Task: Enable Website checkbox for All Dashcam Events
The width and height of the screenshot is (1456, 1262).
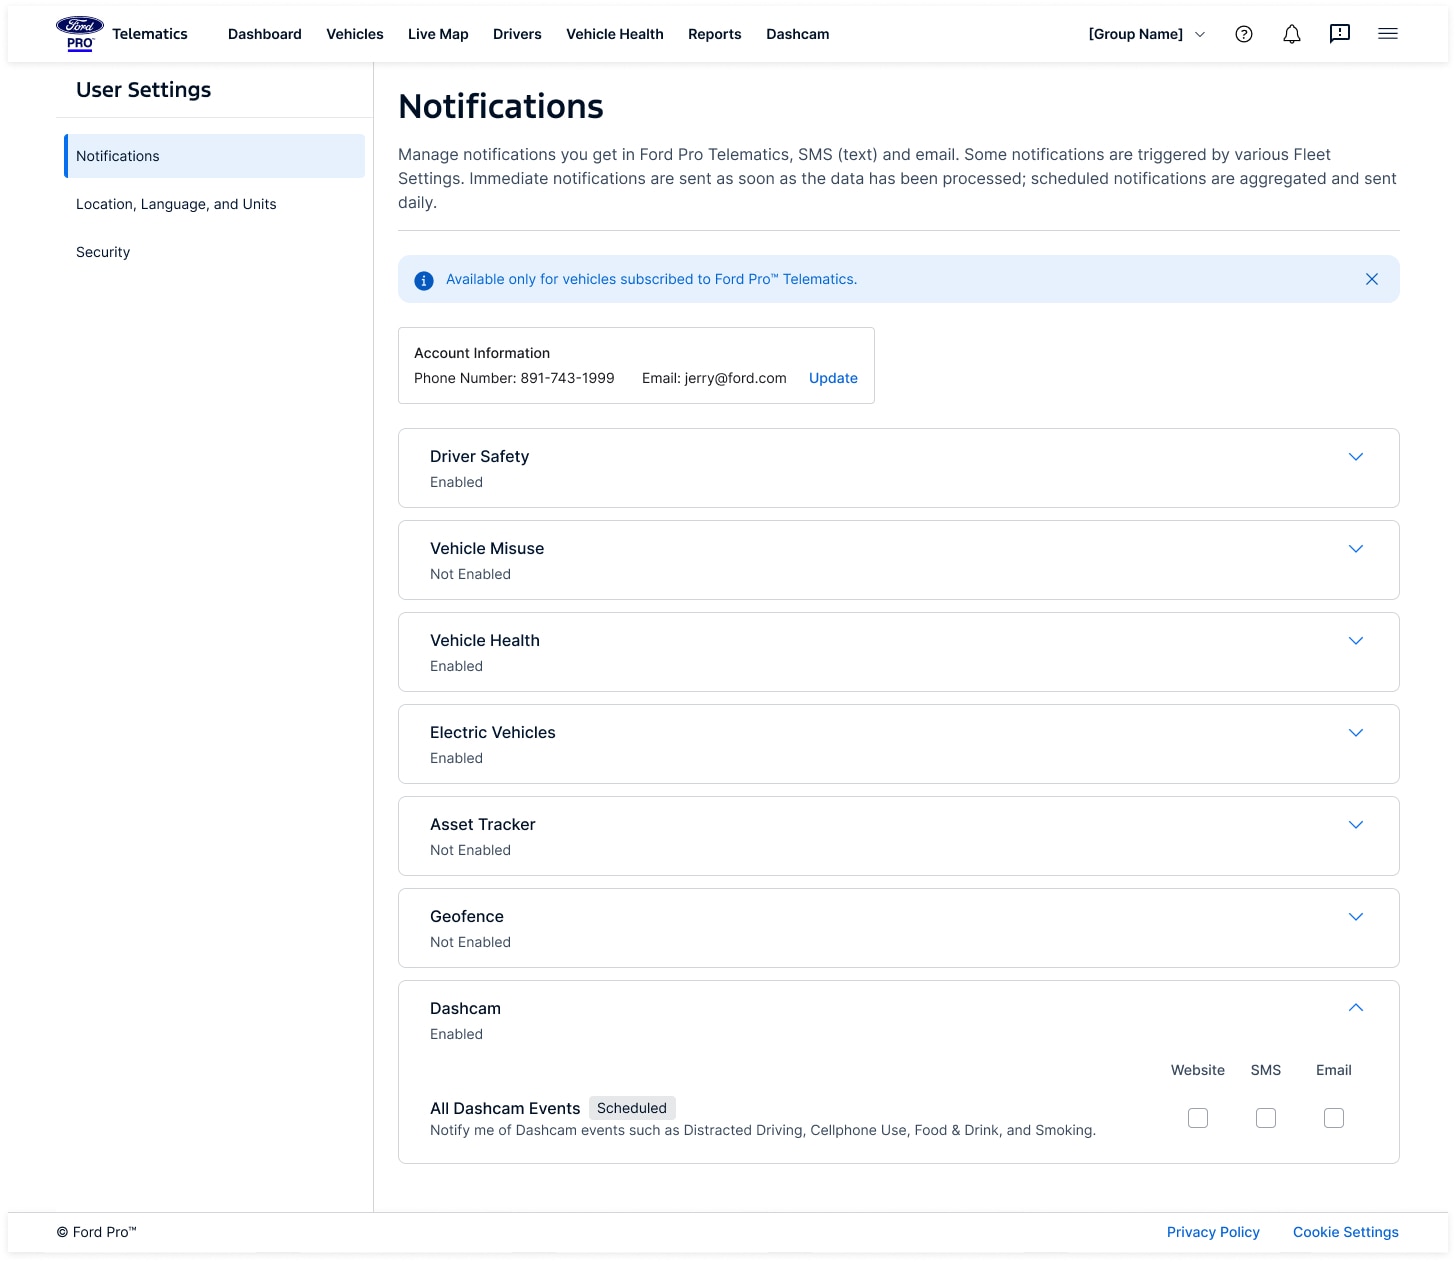Action: pos(1197,1118)
